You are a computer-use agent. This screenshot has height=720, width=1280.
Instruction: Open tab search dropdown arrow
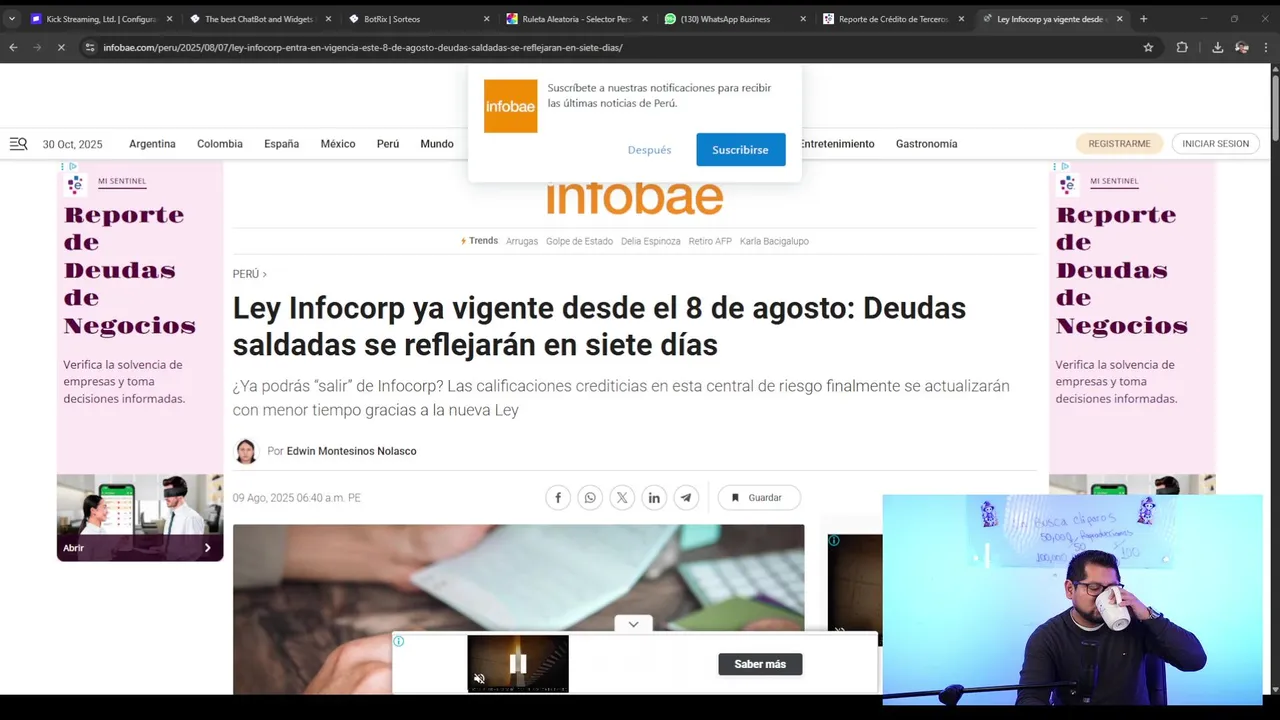[x=12, y=19]
